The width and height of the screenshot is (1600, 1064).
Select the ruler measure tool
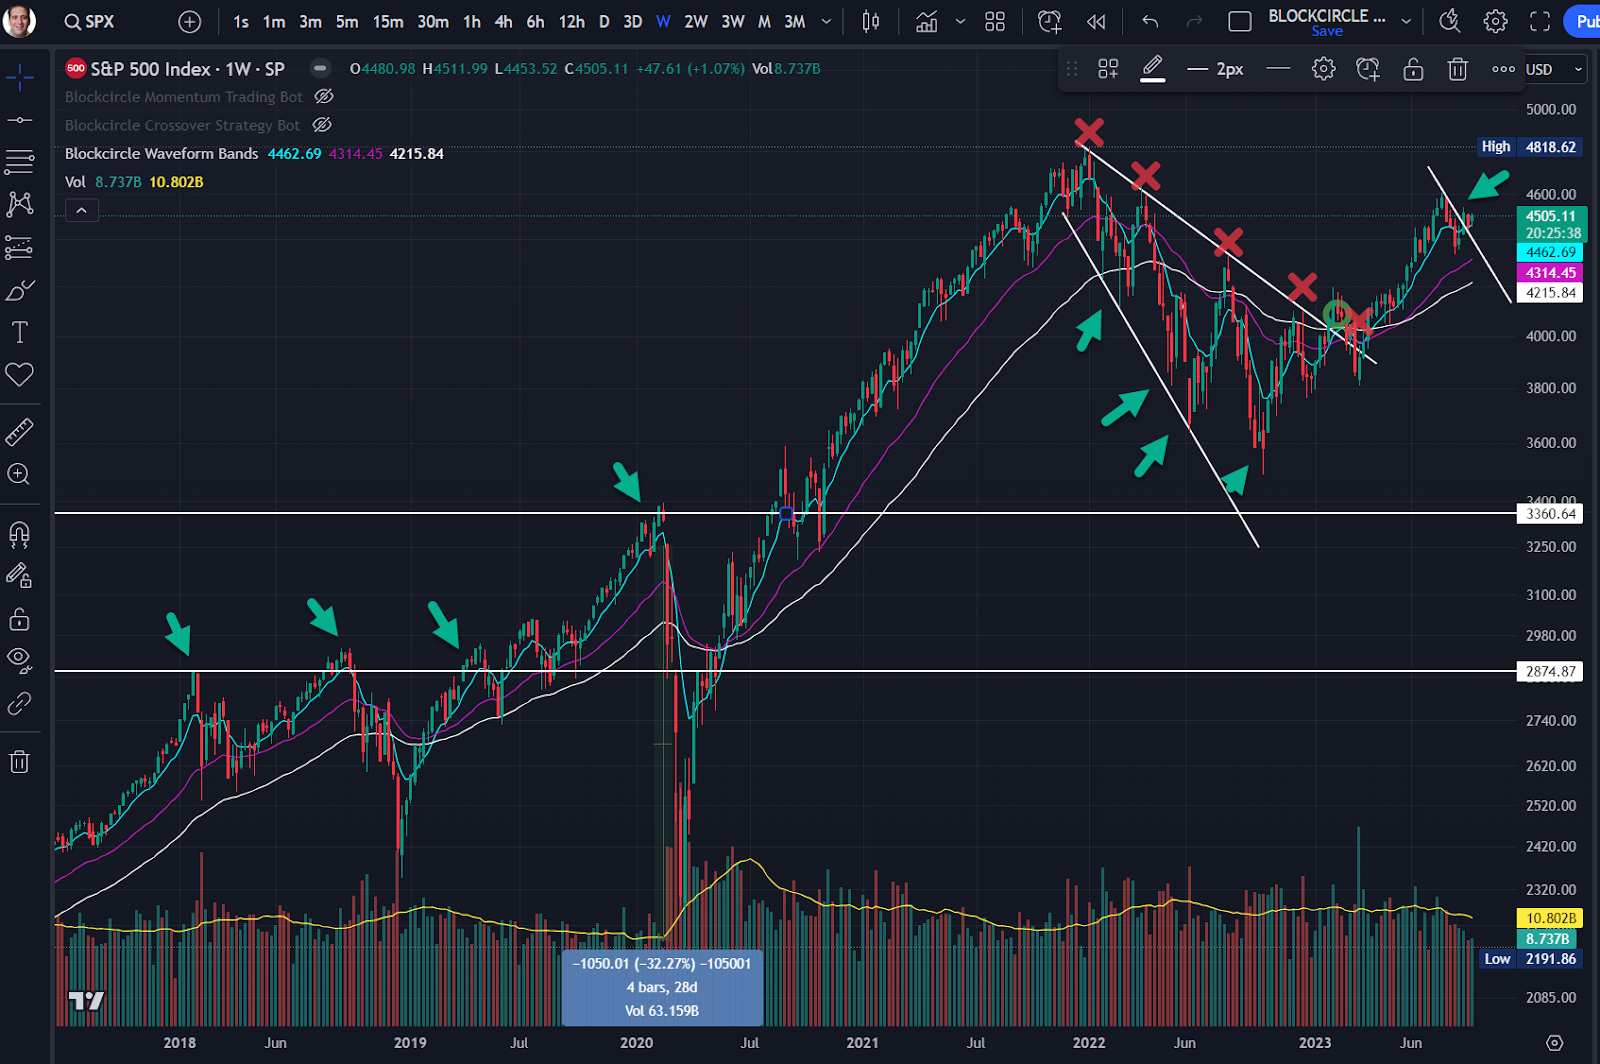19,432
